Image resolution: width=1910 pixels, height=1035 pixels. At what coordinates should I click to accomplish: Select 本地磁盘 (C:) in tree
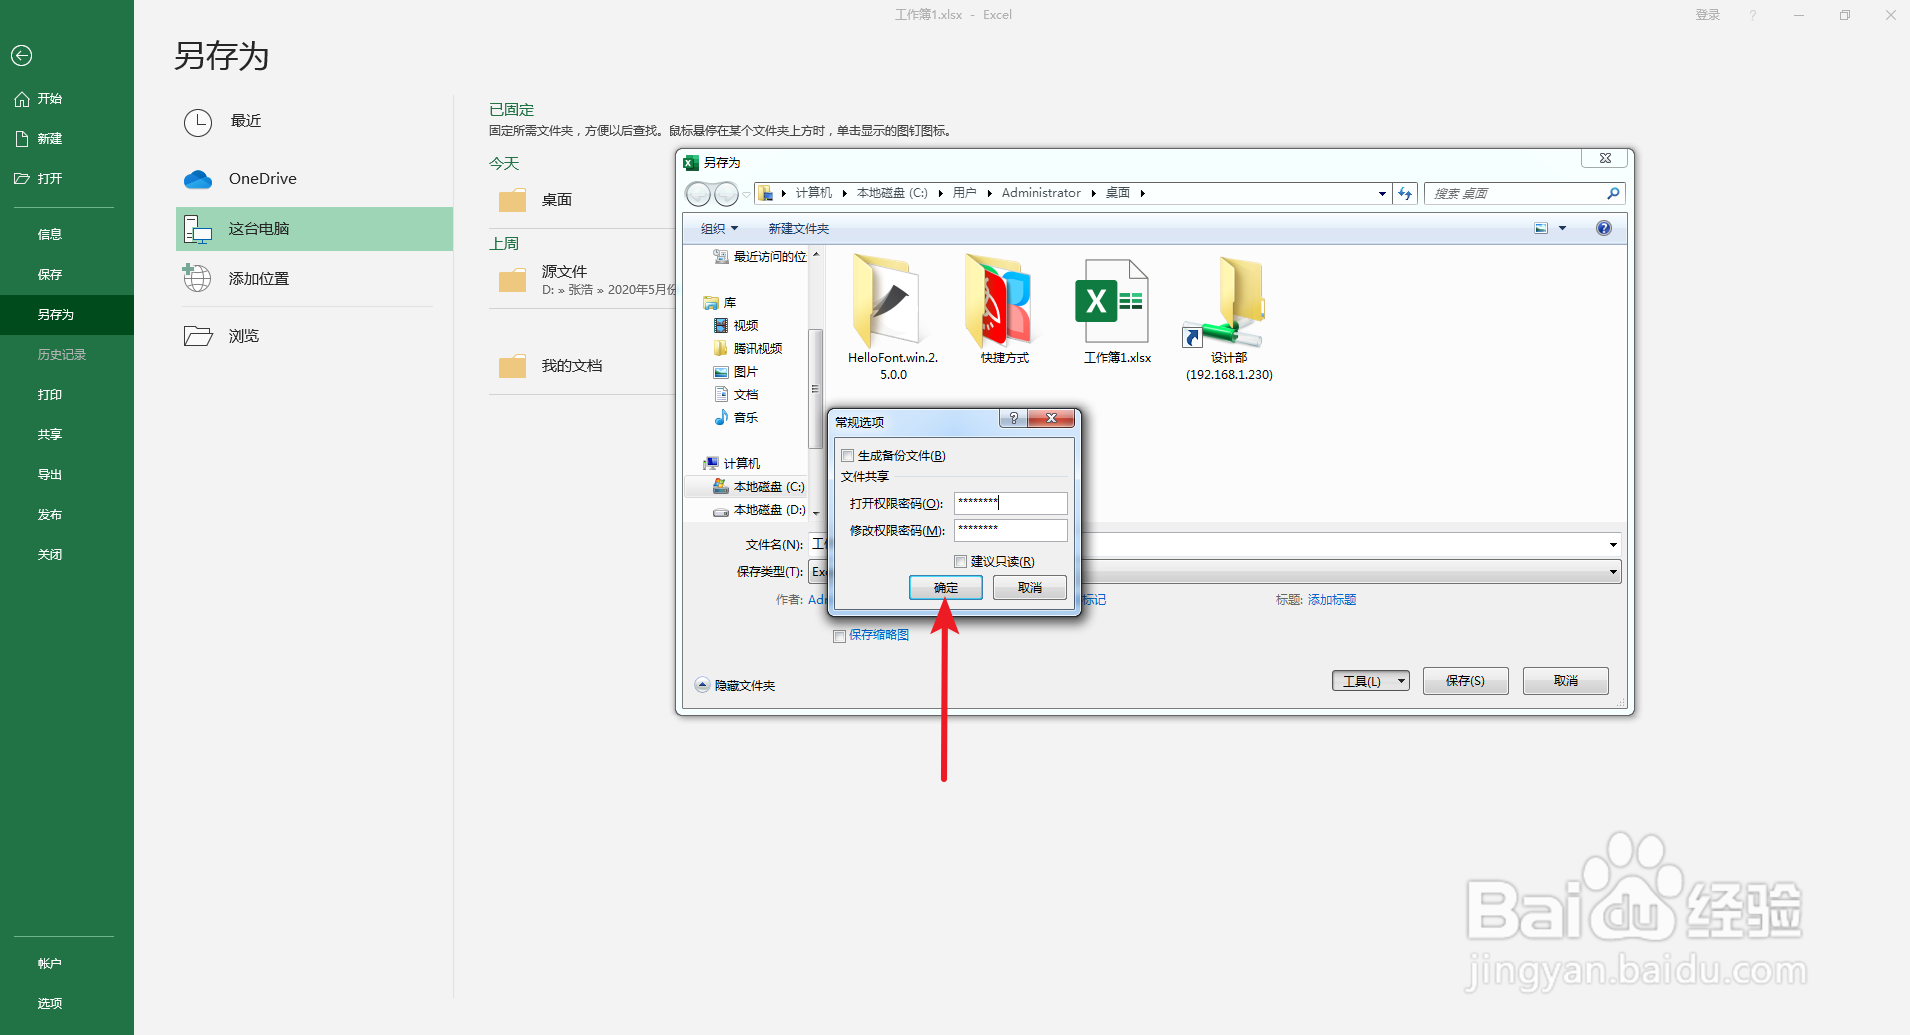pyautogui.click(x=758, y=487)
